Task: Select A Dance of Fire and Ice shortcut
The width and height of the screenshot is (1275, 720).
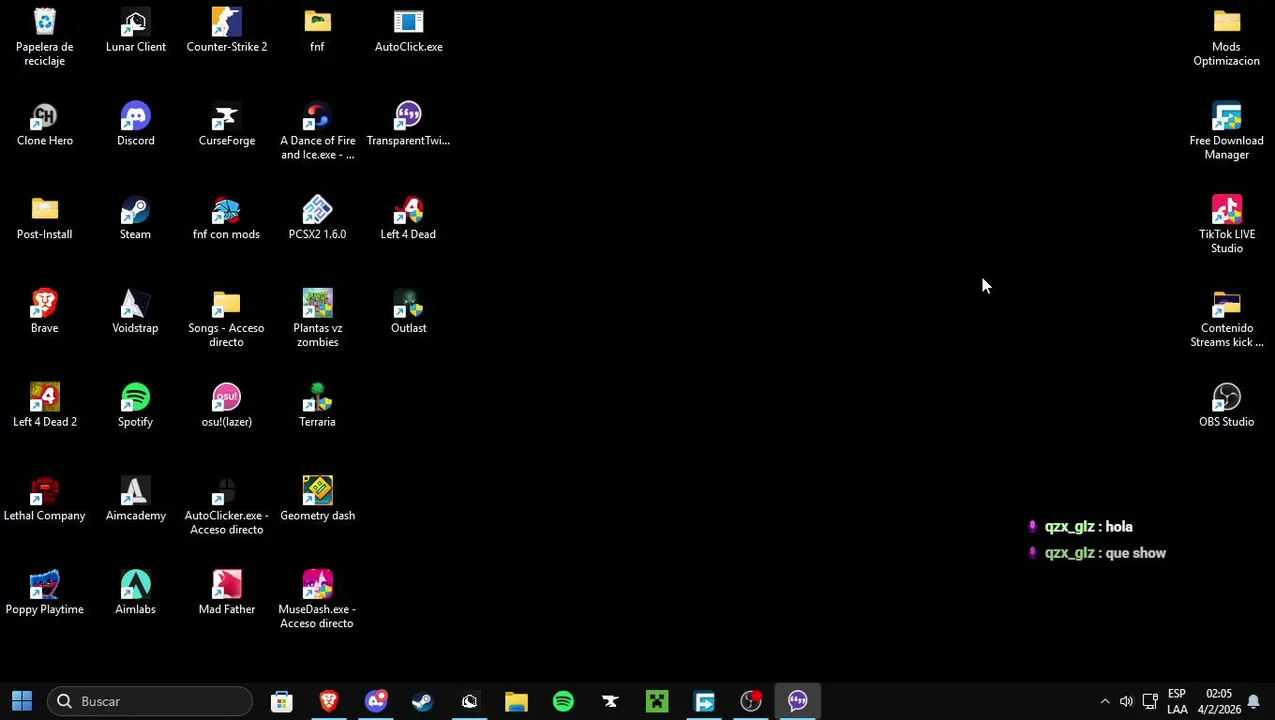Action: (x=317, y=131)
